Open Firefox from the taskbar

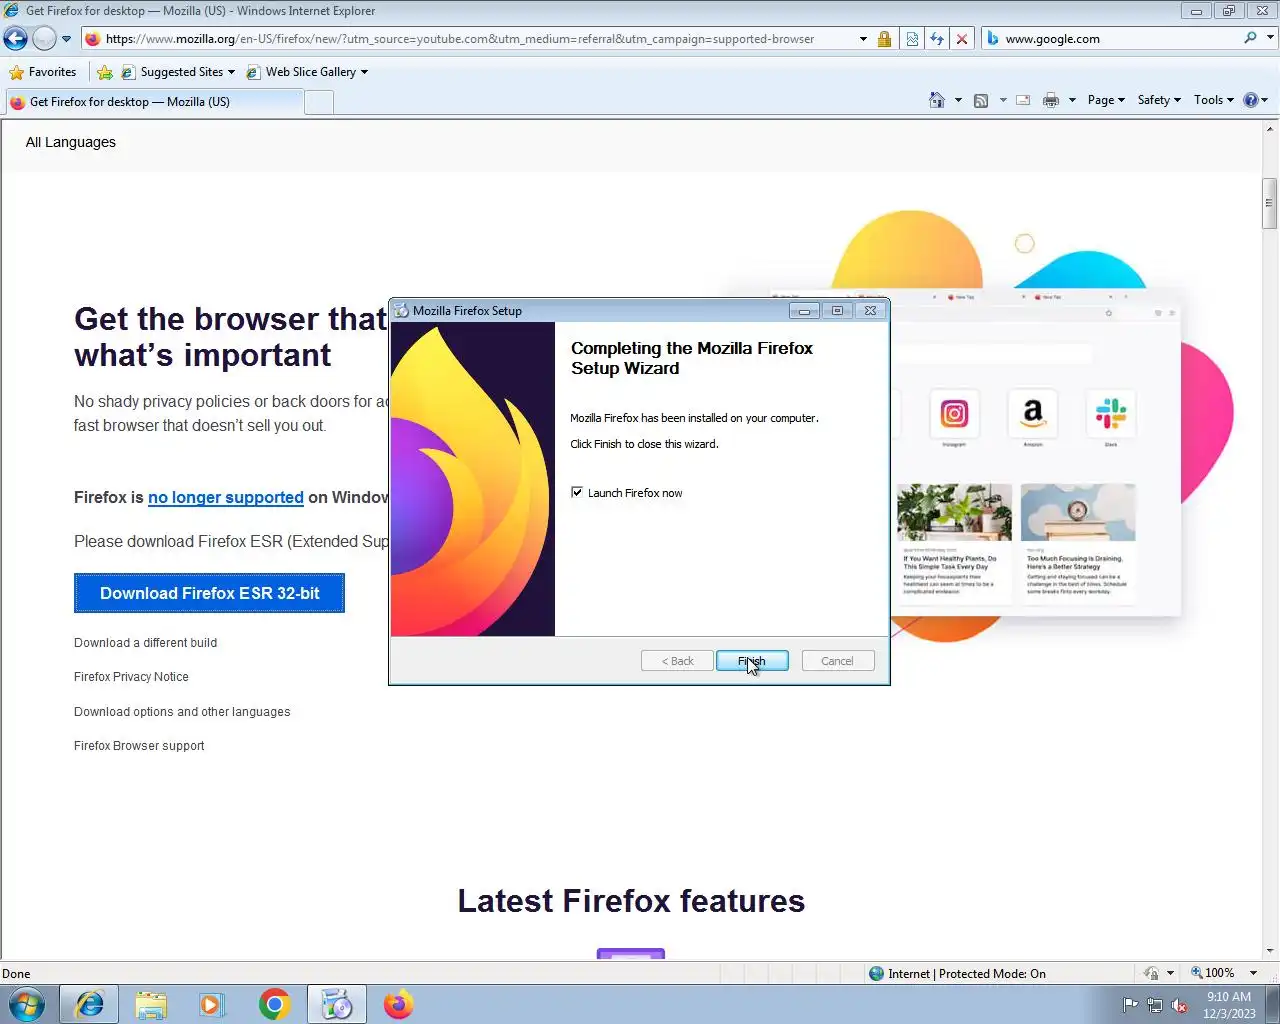click(398, 1004)
